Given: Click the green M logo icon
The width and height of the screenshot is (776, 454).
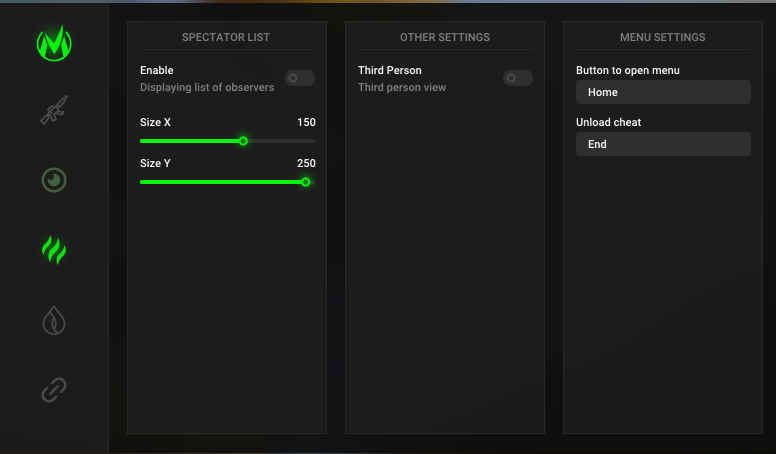Looking at the screenshot, I should coord(54,43).
